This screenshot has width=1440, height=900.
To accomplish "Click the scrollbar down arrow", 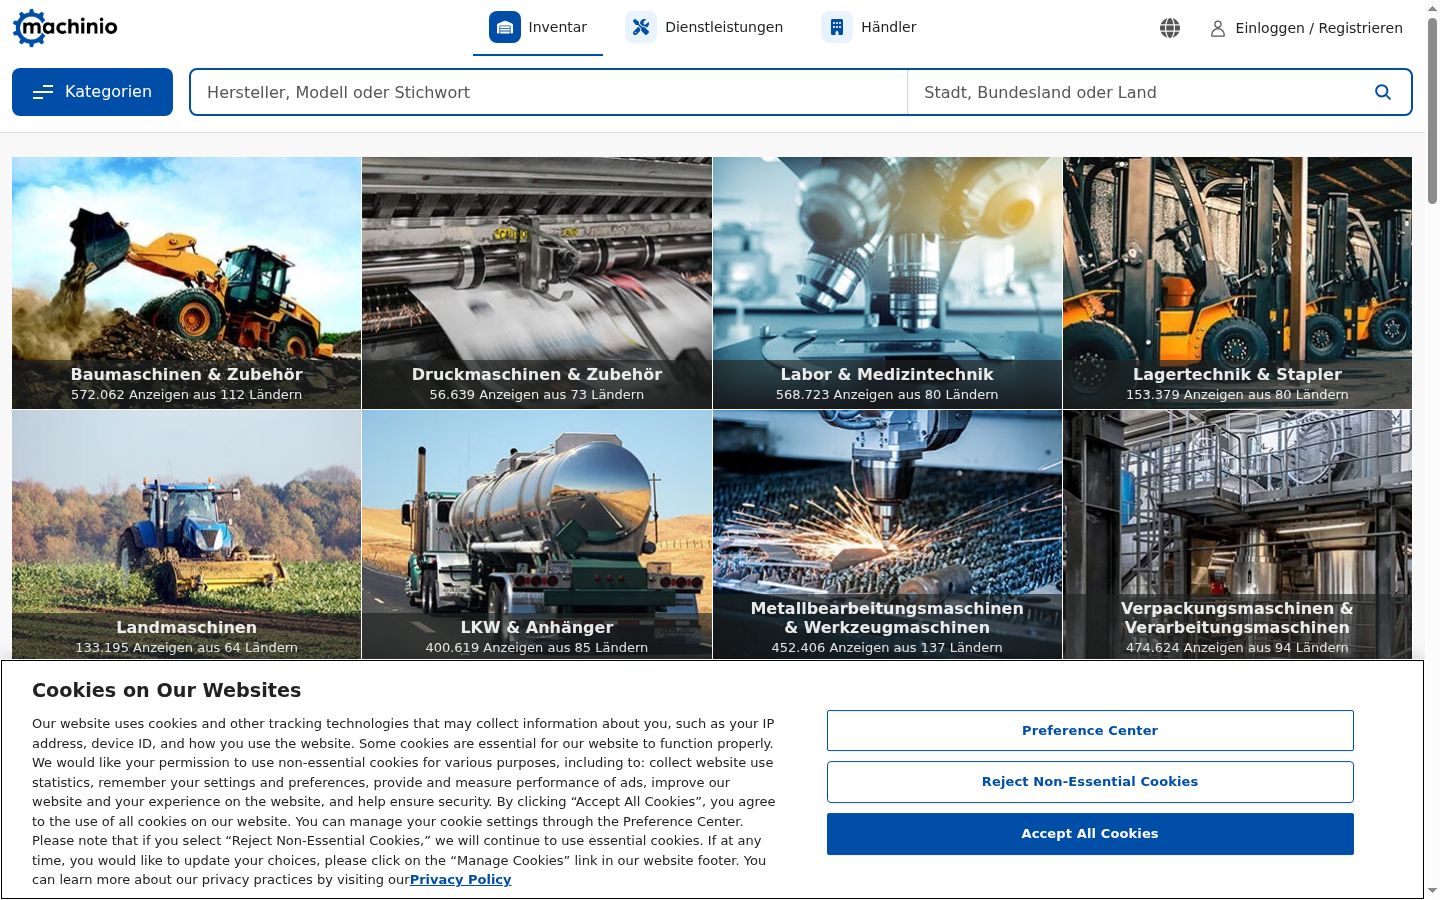I will (x=1432, y=891).
